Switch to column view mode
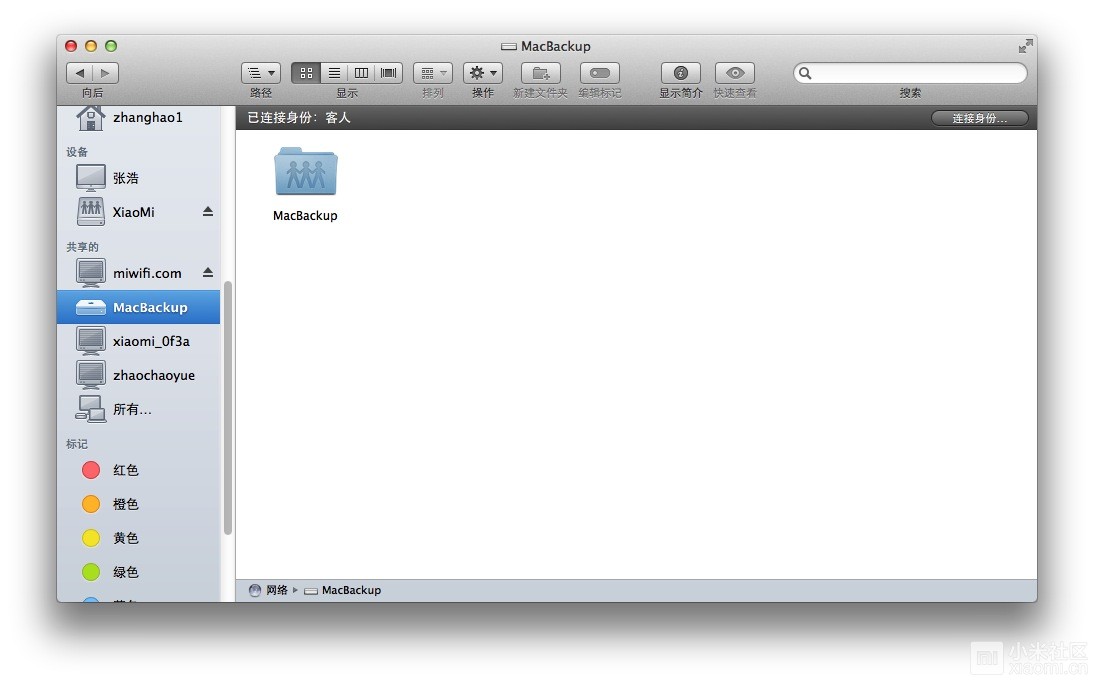 [x=361, y=73]
